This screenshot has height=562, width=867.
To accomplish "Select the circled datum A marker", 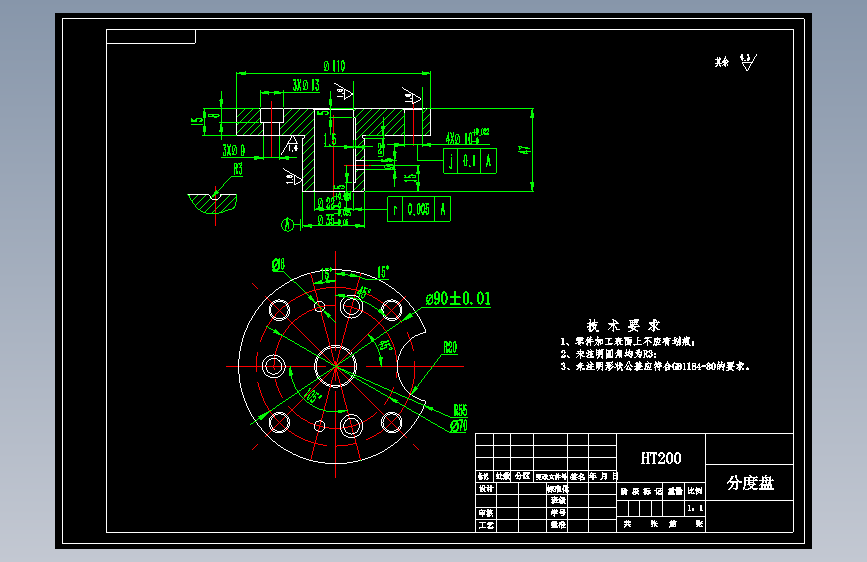I will [x=287, y=225].
